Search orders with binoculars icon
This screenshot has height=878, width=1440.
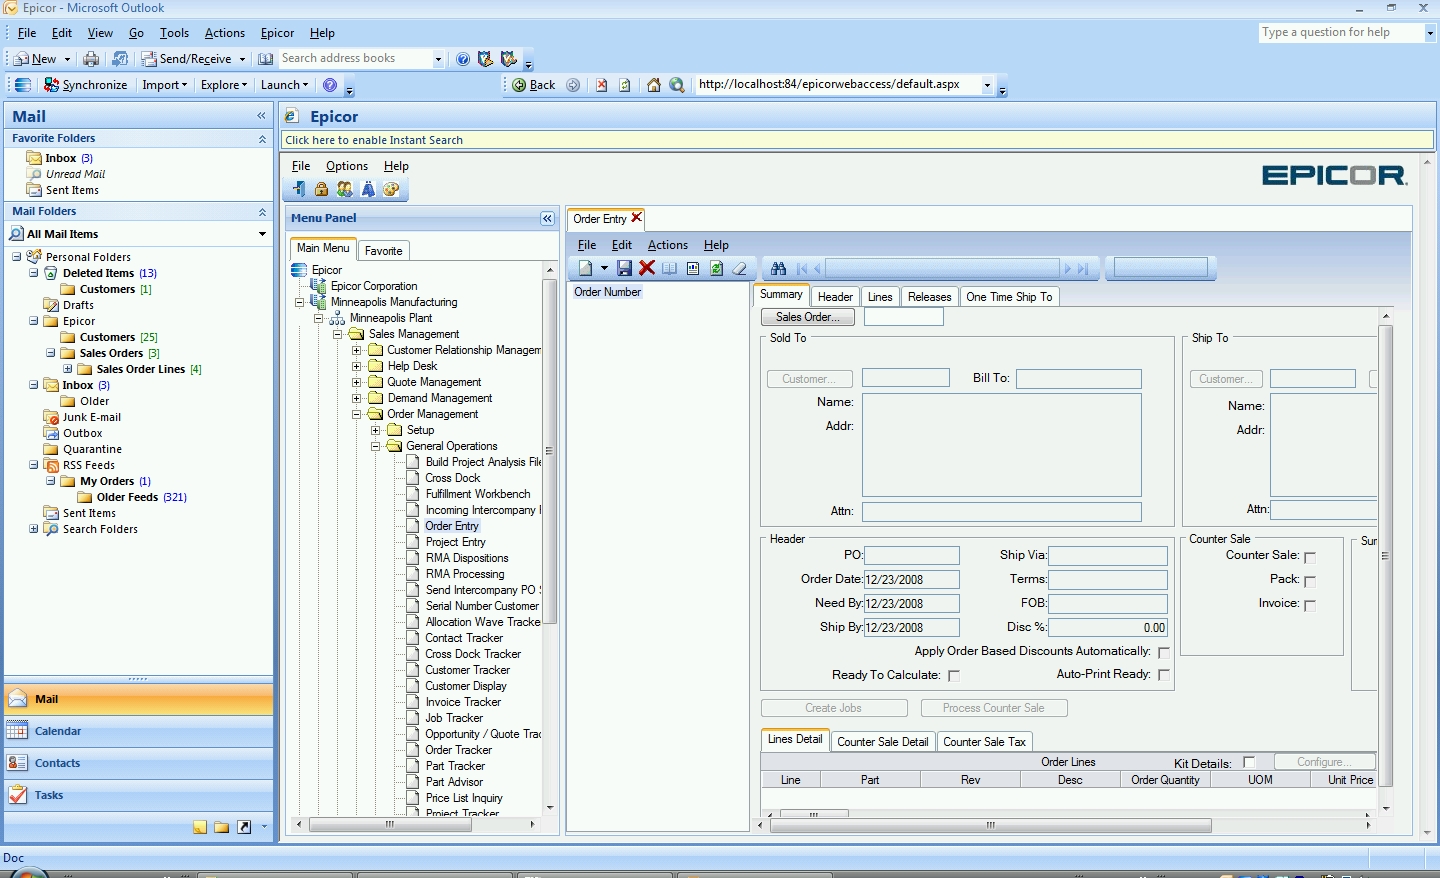pyautogui.click(x=778, y=268)
